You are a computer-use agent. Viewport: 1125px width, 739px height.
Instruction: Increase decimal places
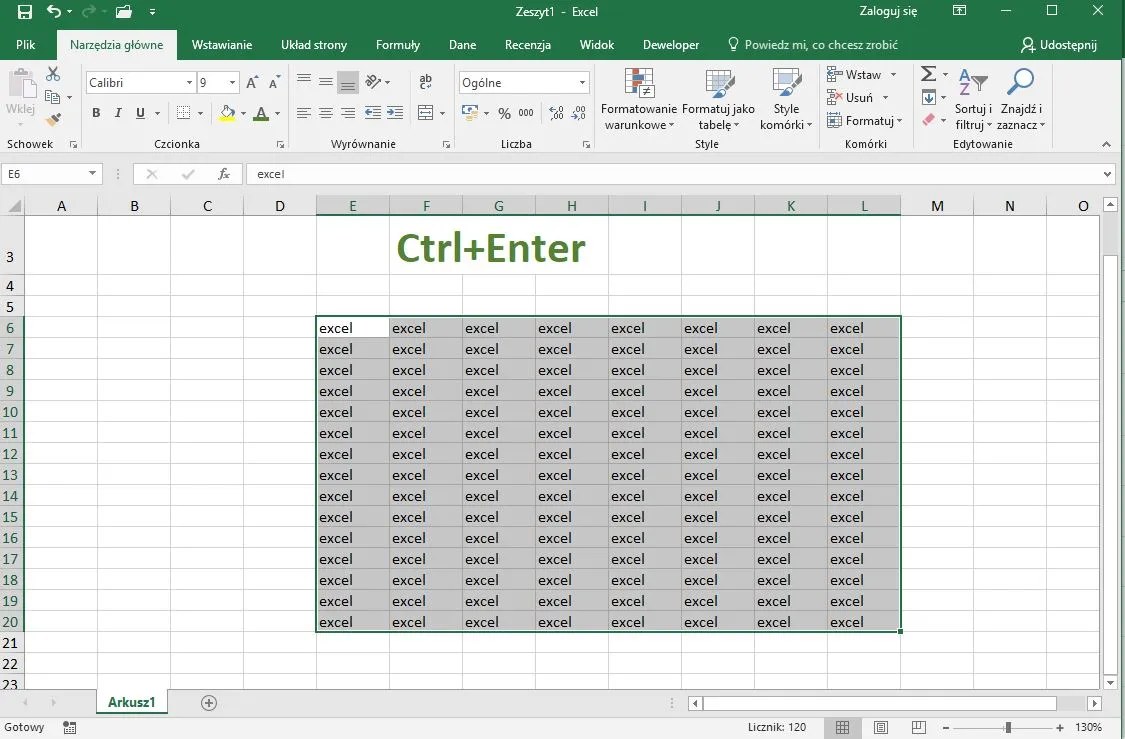pyautogui.click(x=556, y=113)
